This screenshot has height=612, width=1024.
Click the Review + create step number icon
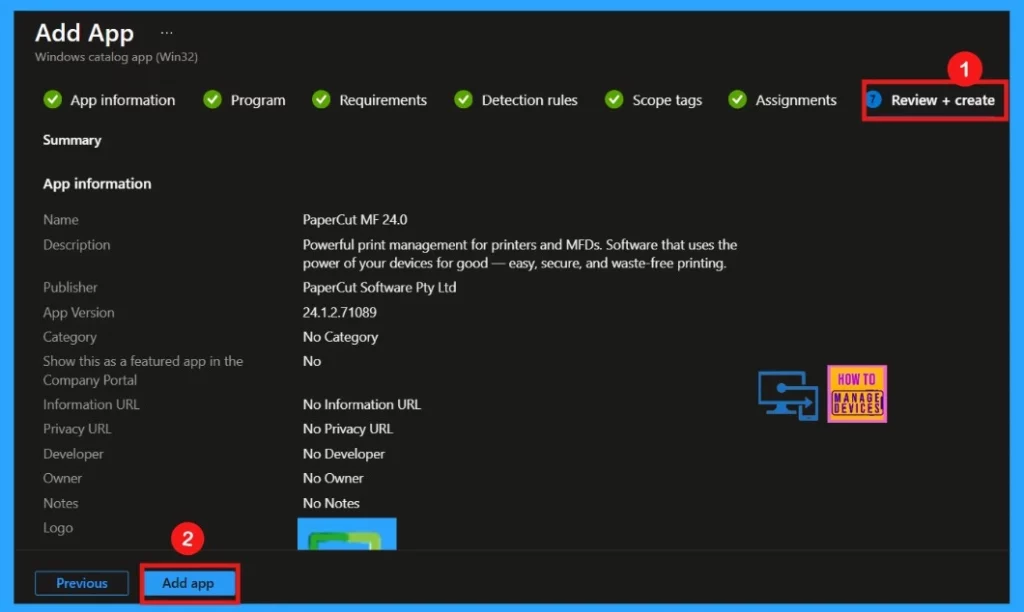click(874, 100)
